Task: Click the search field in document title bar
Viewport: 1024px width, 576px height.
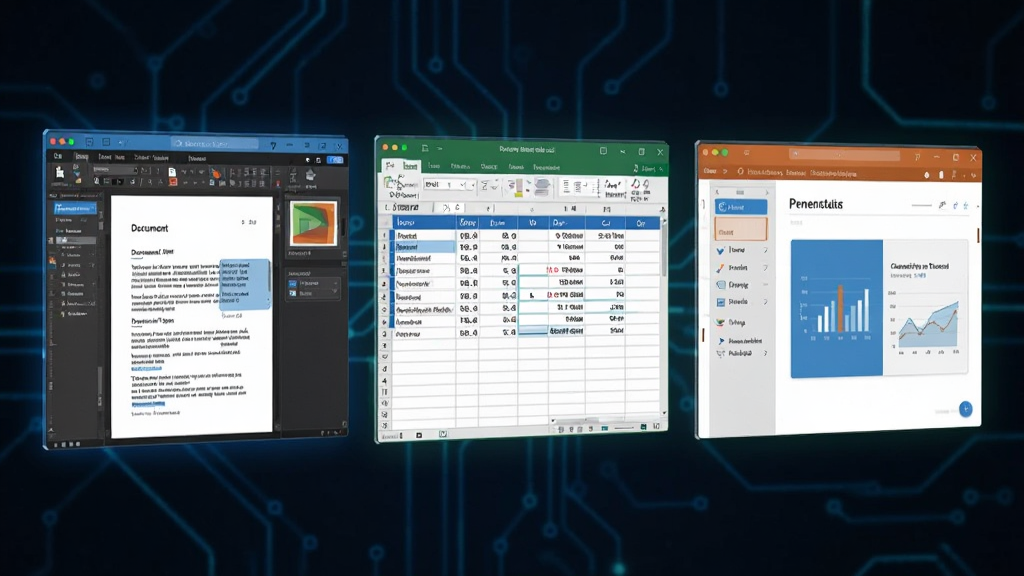Action: [216, 144]
